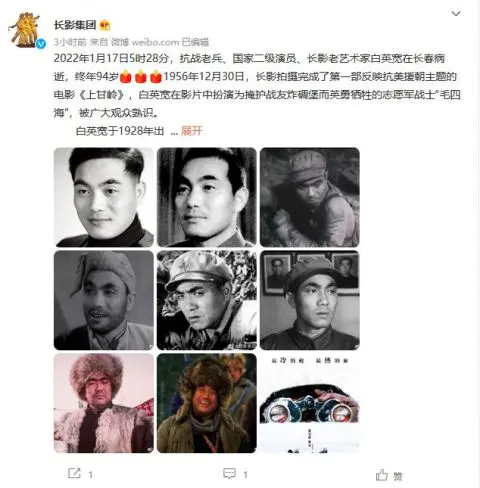Open photo of man wearing head wrap
The width and height of the screenshot is (480, 488).
104,300
